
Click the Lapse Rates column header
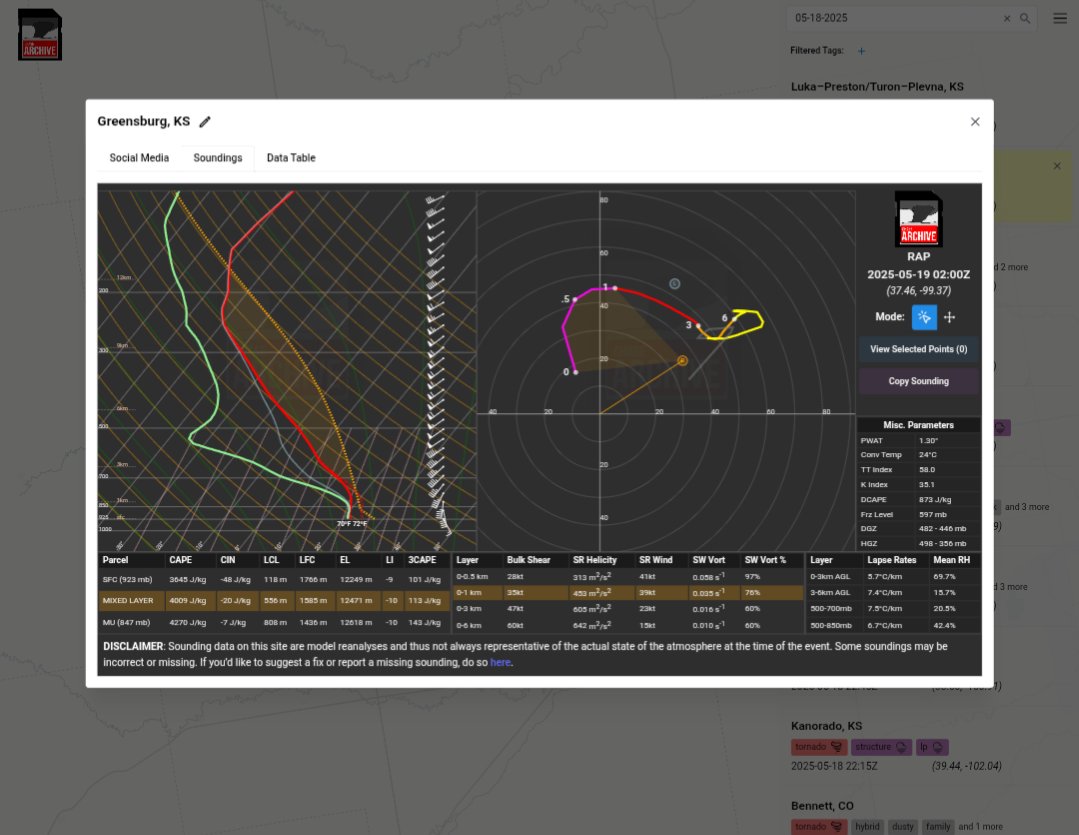click(x=891, y=560)
